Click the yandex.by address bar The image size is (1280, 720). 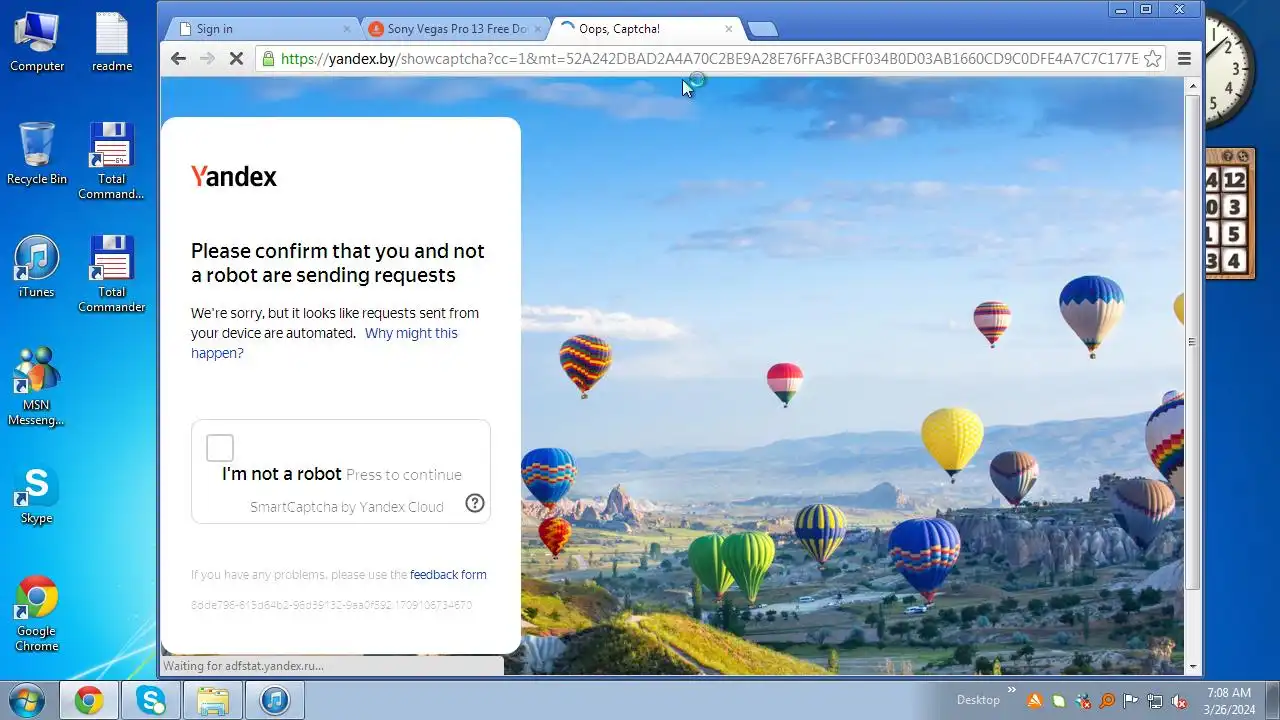point(709,58)
